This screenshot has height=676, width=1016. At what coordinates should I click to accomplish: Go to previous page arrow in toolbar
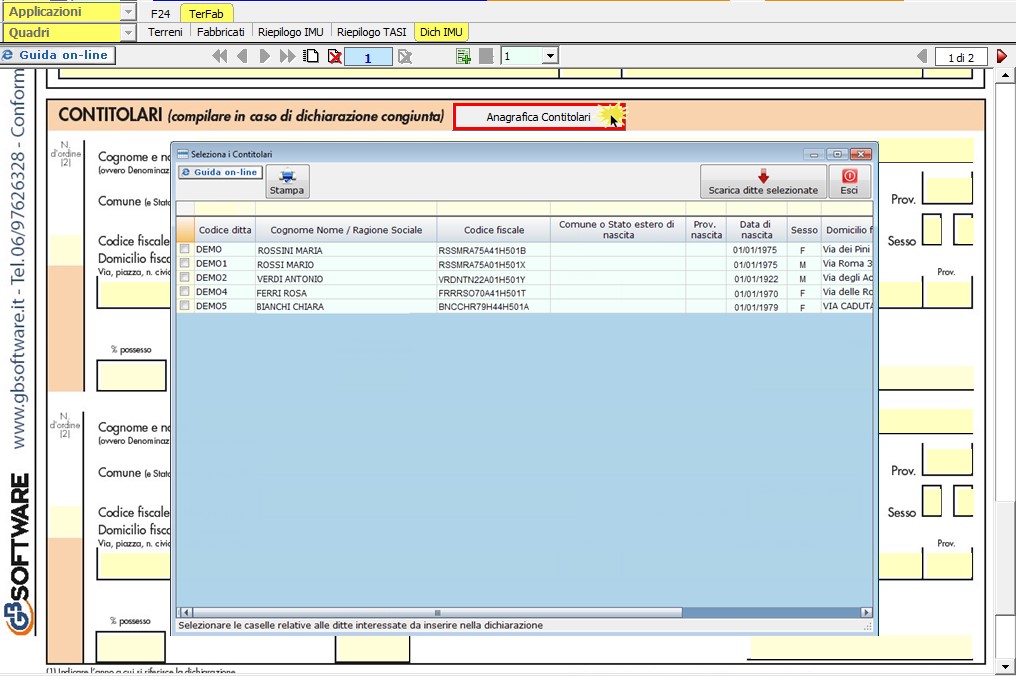242,56
